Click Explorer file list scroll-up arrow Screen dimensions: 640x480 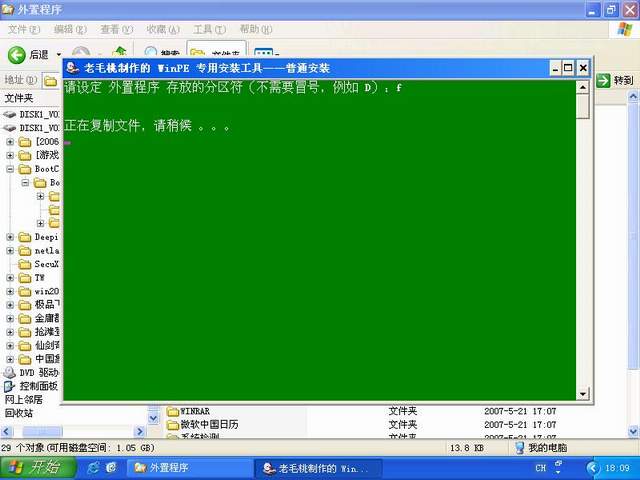(633, 96)
